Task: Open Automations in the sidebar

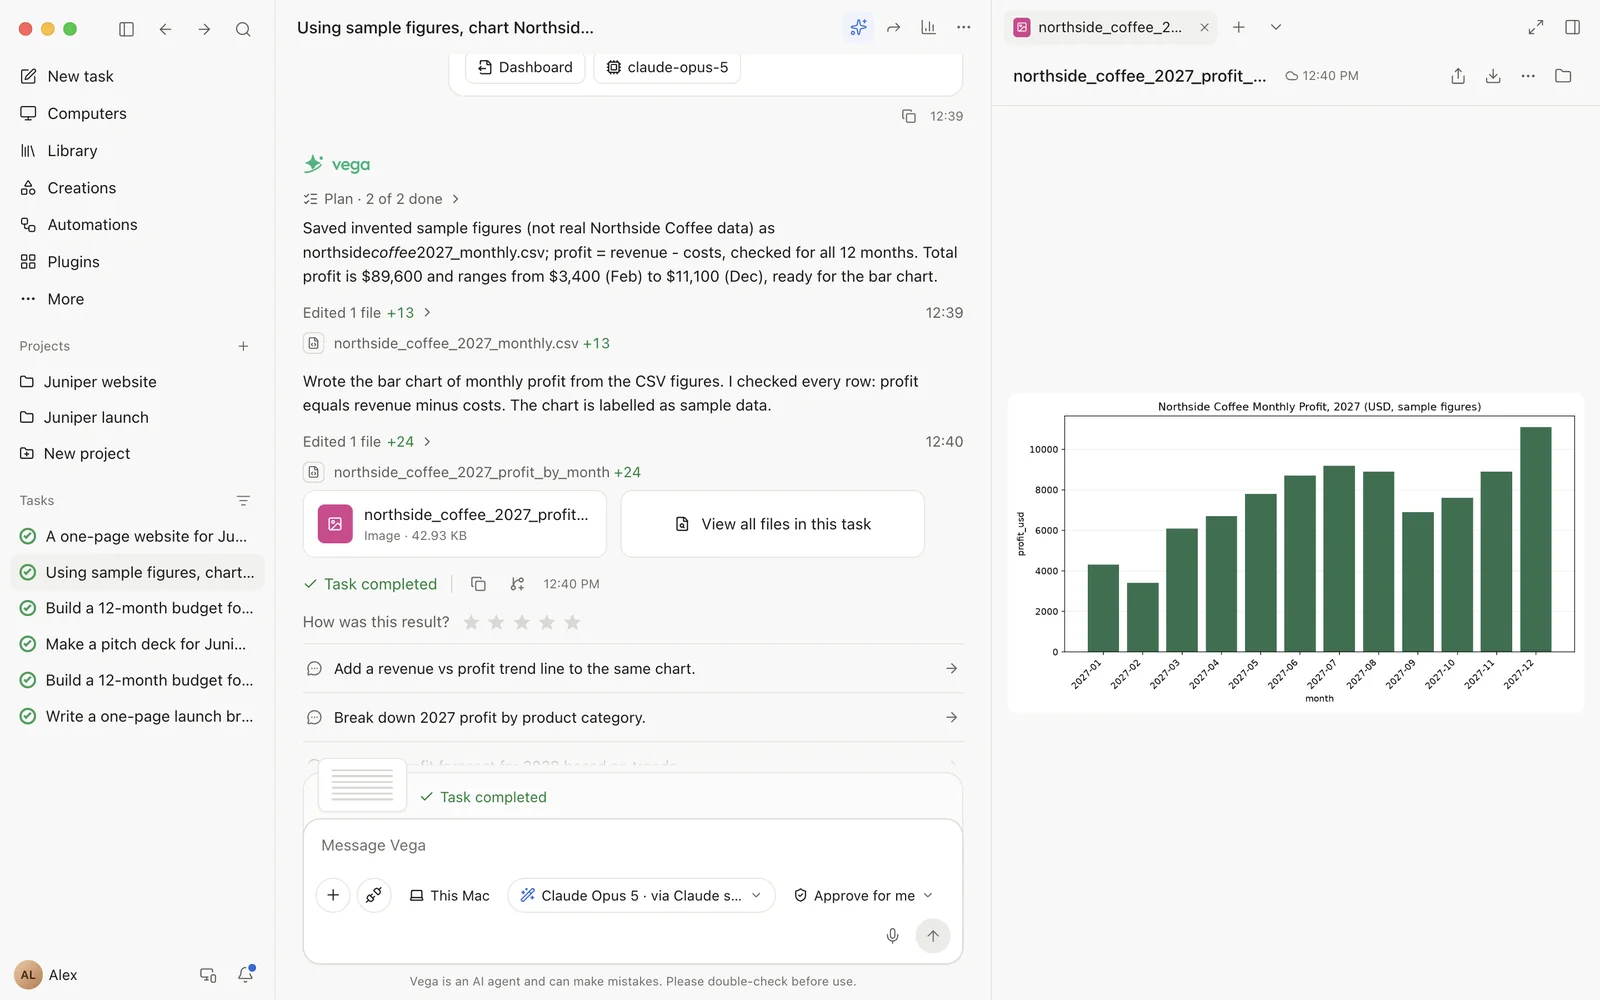Action: 138,225
